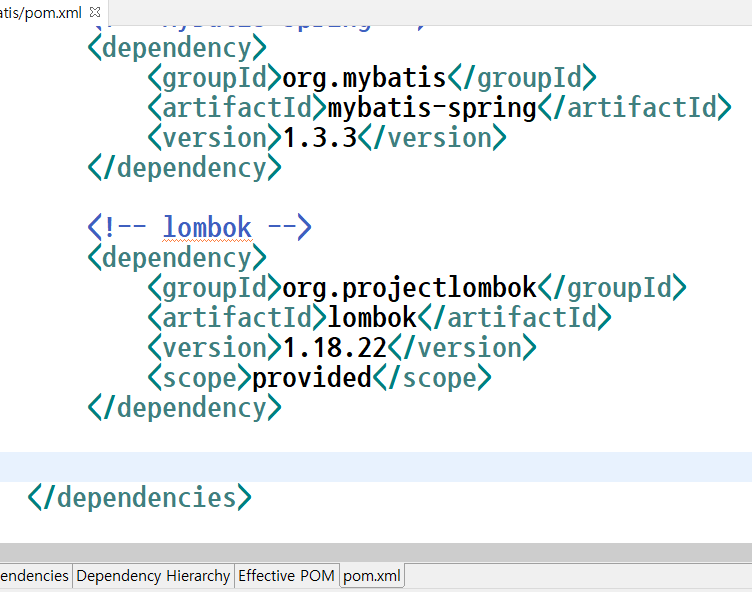Image resolution: width=752 pixels, height=592 pixels.
Task: Place cursor on the highlighted empty line
Action: coord(376,467)
